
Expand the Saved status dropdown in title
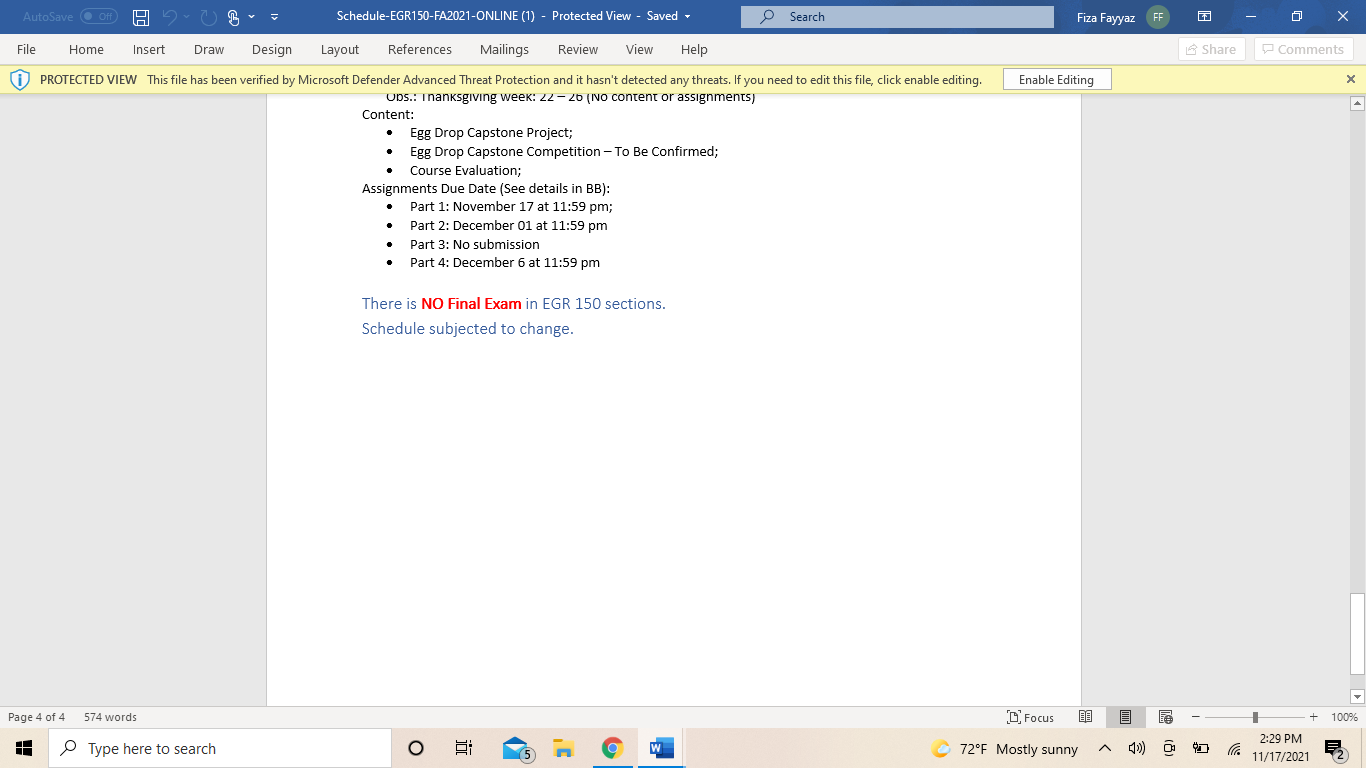click(687, 17)
